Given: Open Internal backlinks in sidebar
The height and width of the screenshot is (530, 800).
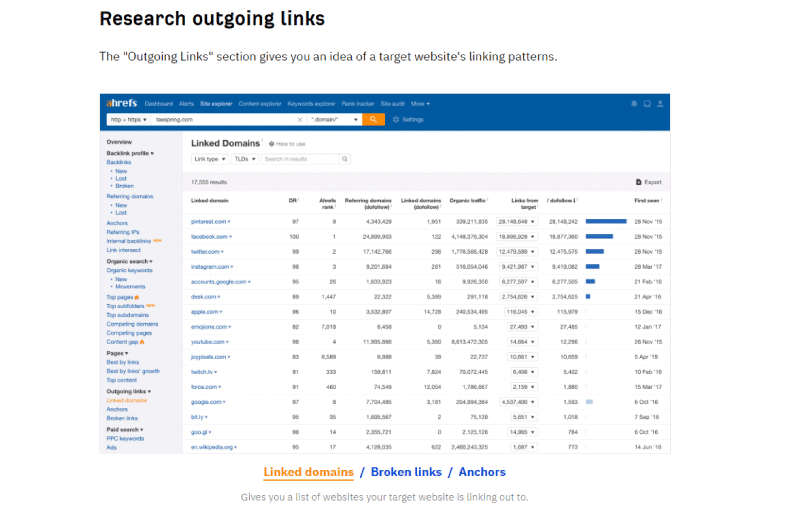Looking at the screenshot, I should click(x=129, y=241).
